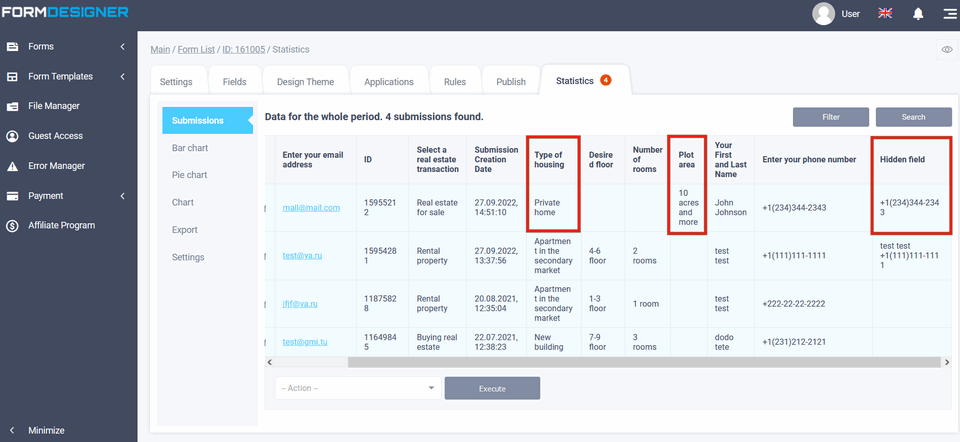Image resolution: width=960 pixels, height=442 pixels.
Task: Expand the Form Templates submenu chevron
Action: (x=122, y=77)
